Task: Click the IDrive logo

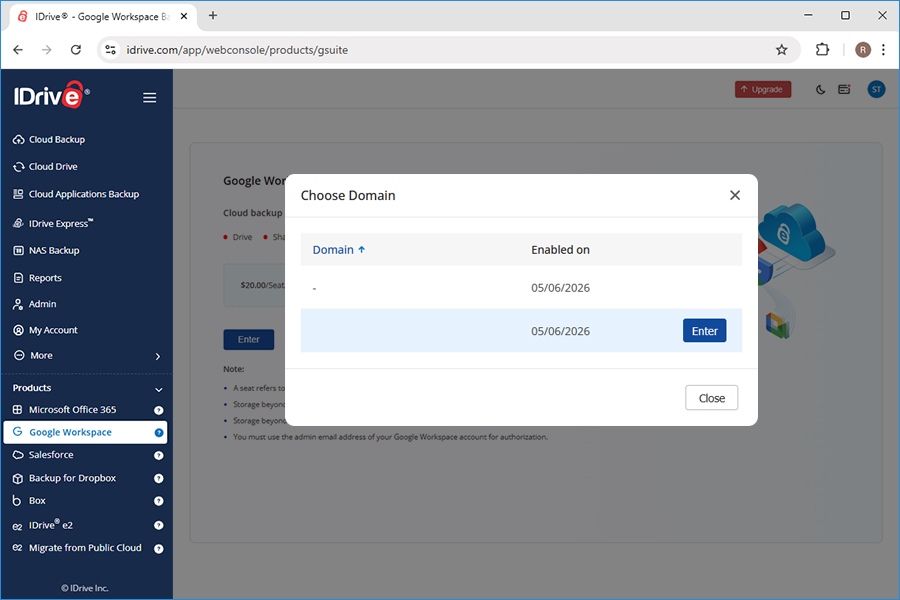Action: click(52, 95)
